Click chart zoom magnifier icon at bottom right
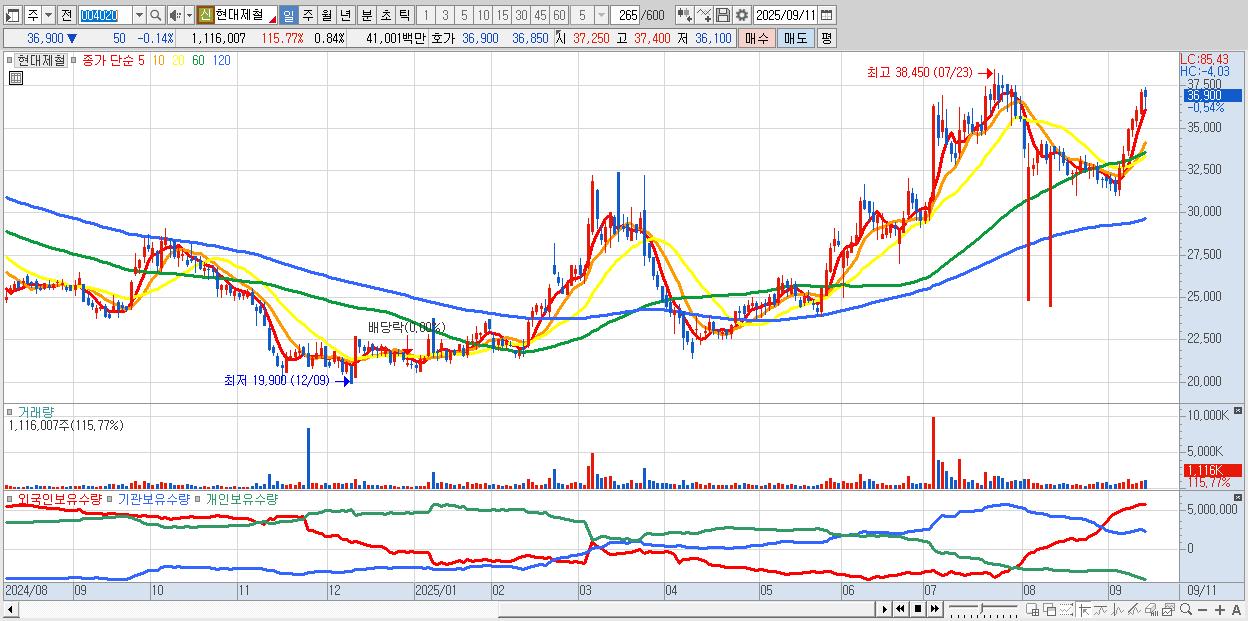1248x621 pixels. point(1186,609)
